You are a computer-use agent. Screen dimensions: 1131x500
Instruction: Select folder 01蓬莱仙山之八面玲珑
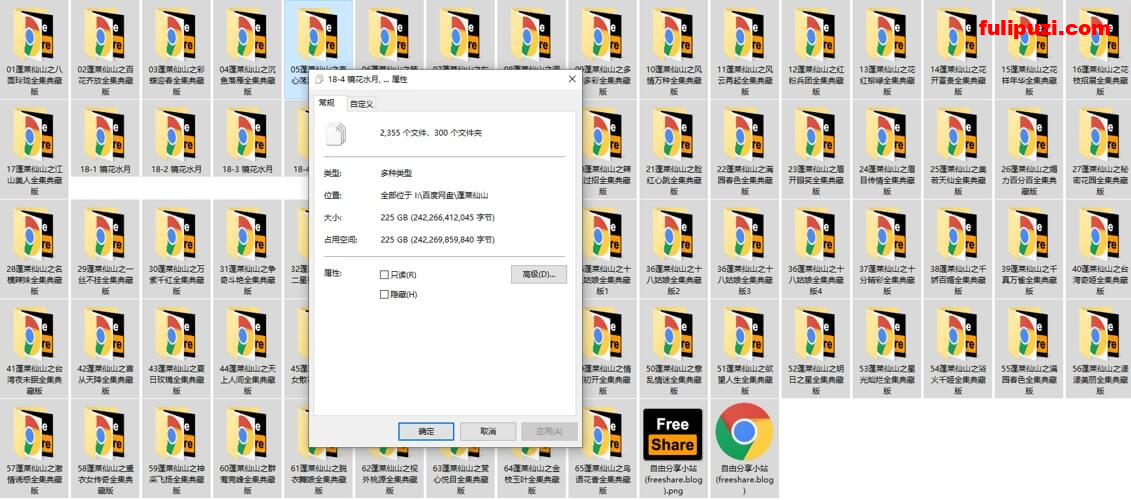tap(34, 48)
